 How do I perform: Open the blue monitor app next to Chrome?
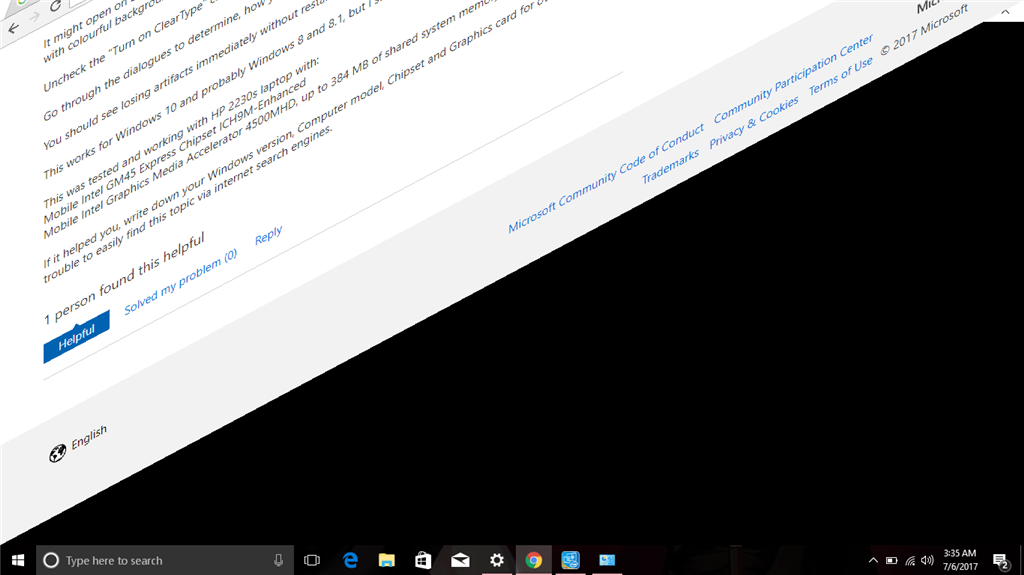[570, 560]
